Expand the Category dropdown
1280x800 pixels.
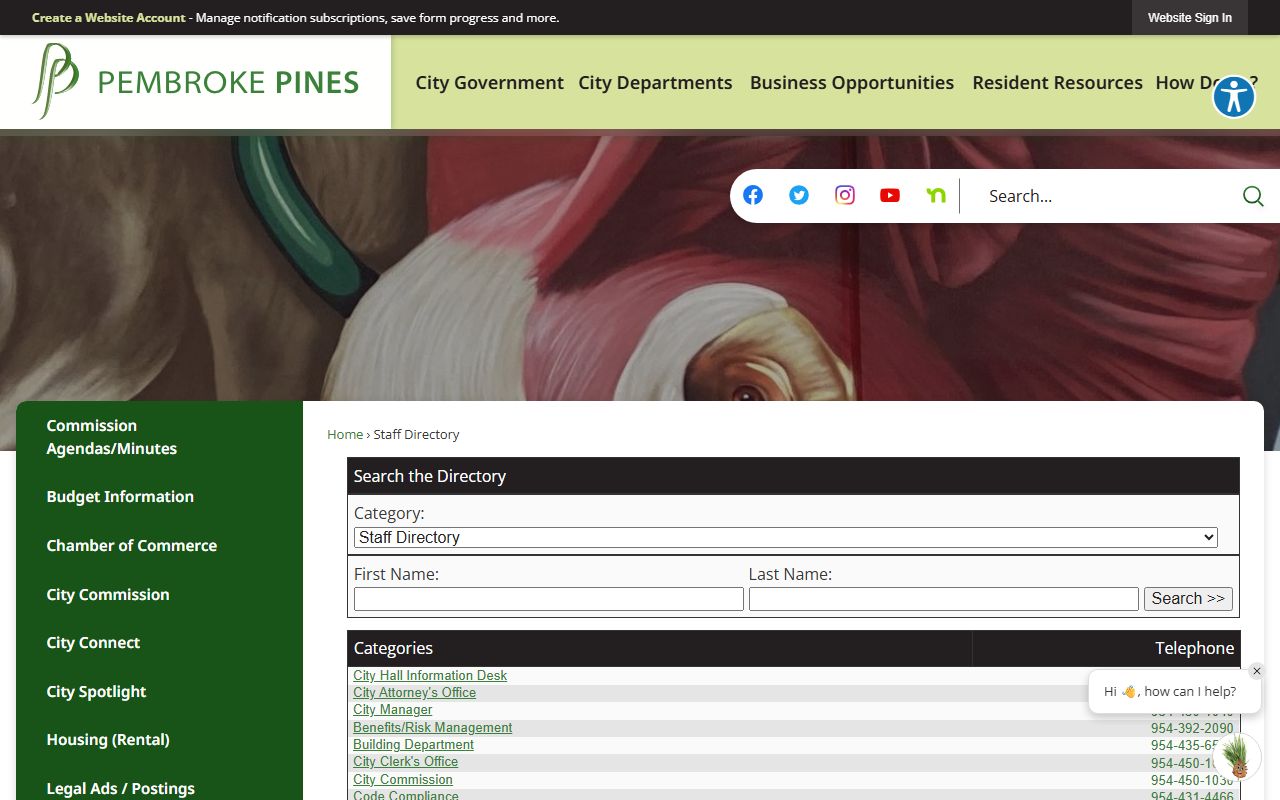click(786, 537)
